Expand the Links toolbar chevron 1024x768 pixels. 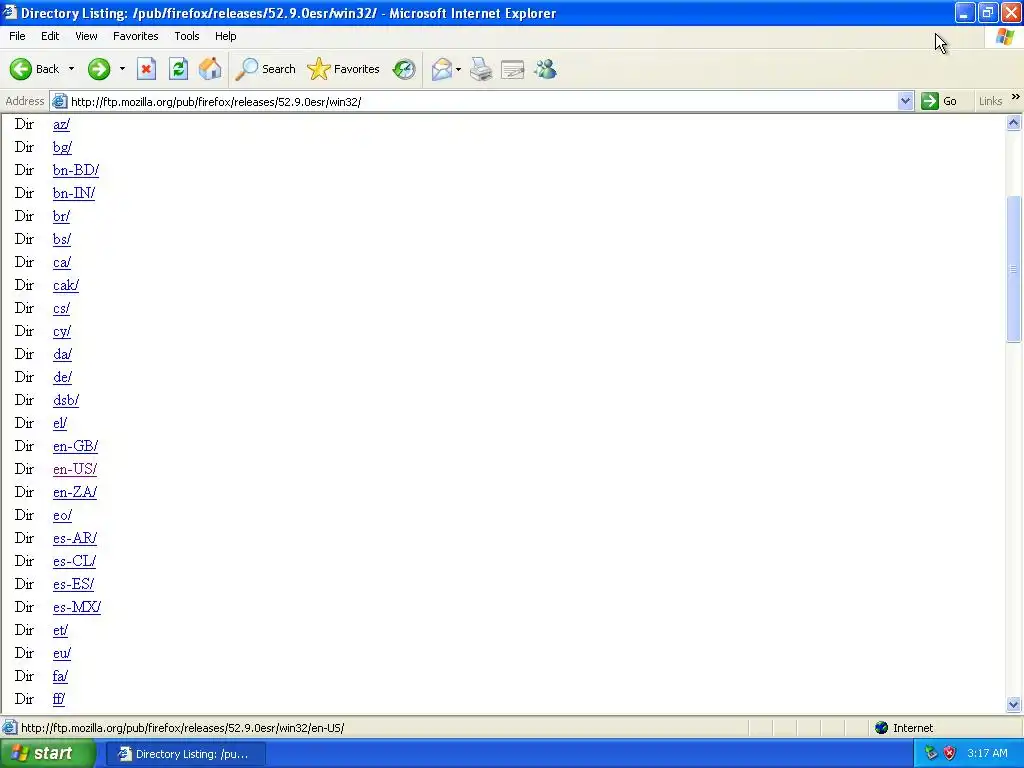tap(1016, 97)
